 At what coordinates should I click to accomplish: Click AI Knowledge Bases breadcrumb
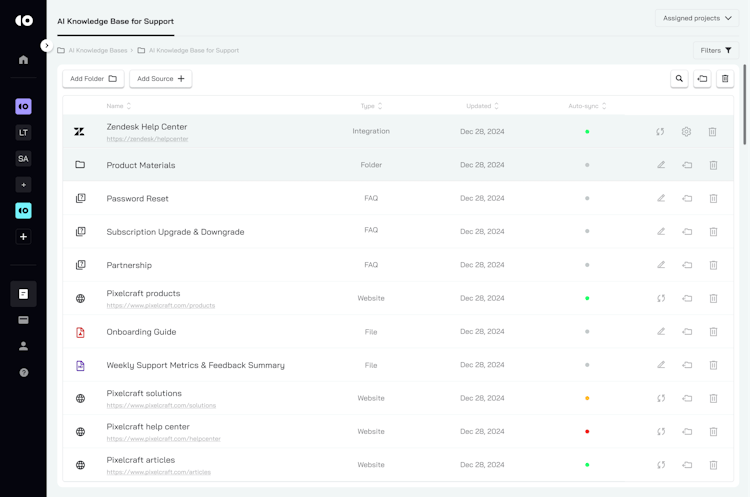[x=97, y=50]
